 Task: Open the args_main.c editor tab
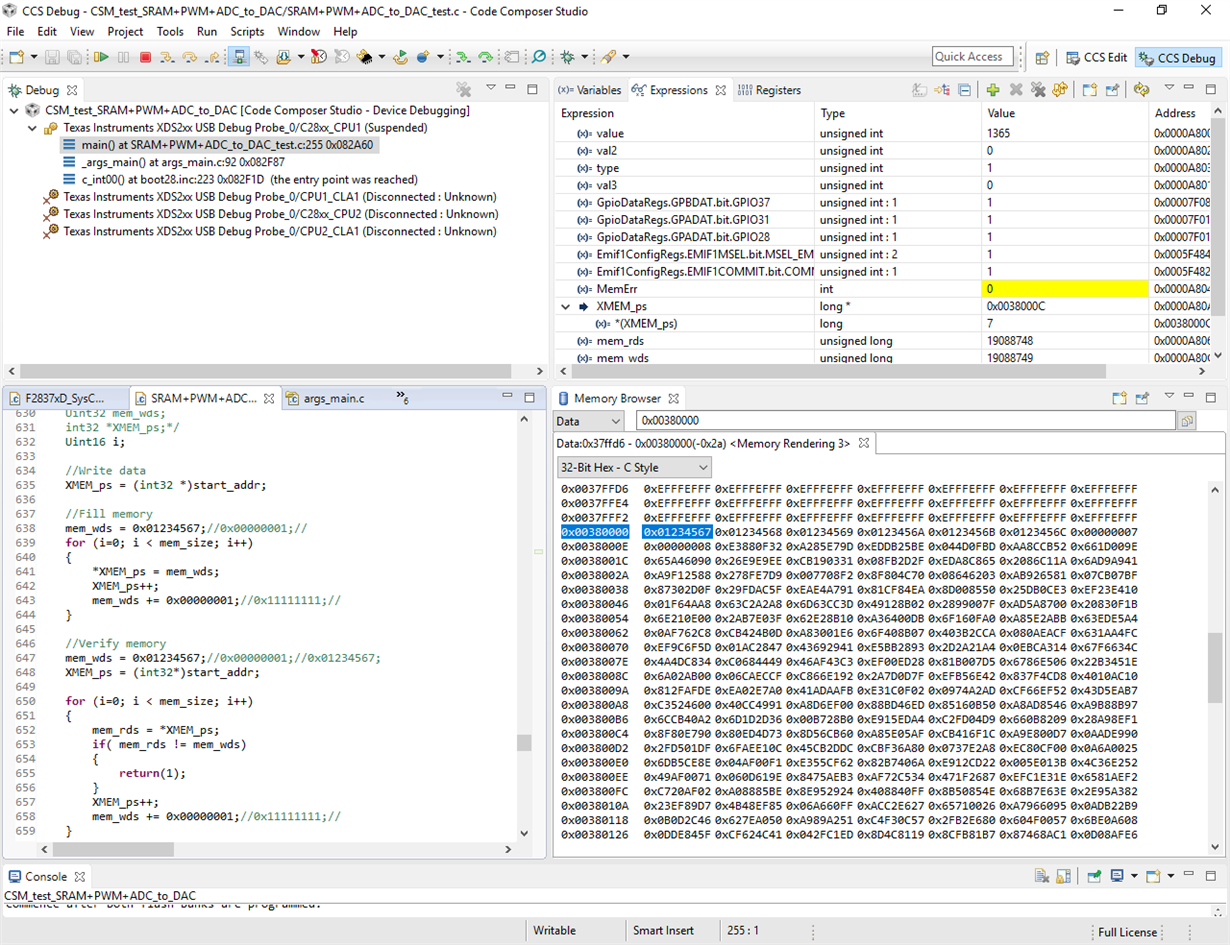point(325,398)
